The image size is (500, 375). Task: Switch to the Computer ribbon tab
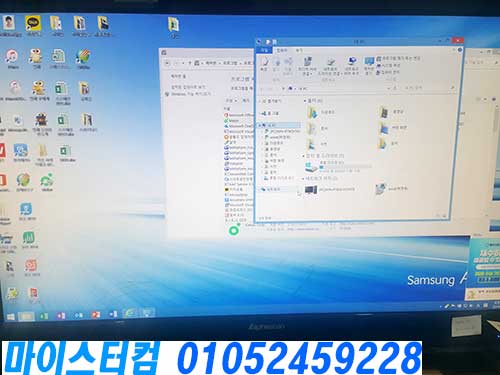(x=282, y=50)
